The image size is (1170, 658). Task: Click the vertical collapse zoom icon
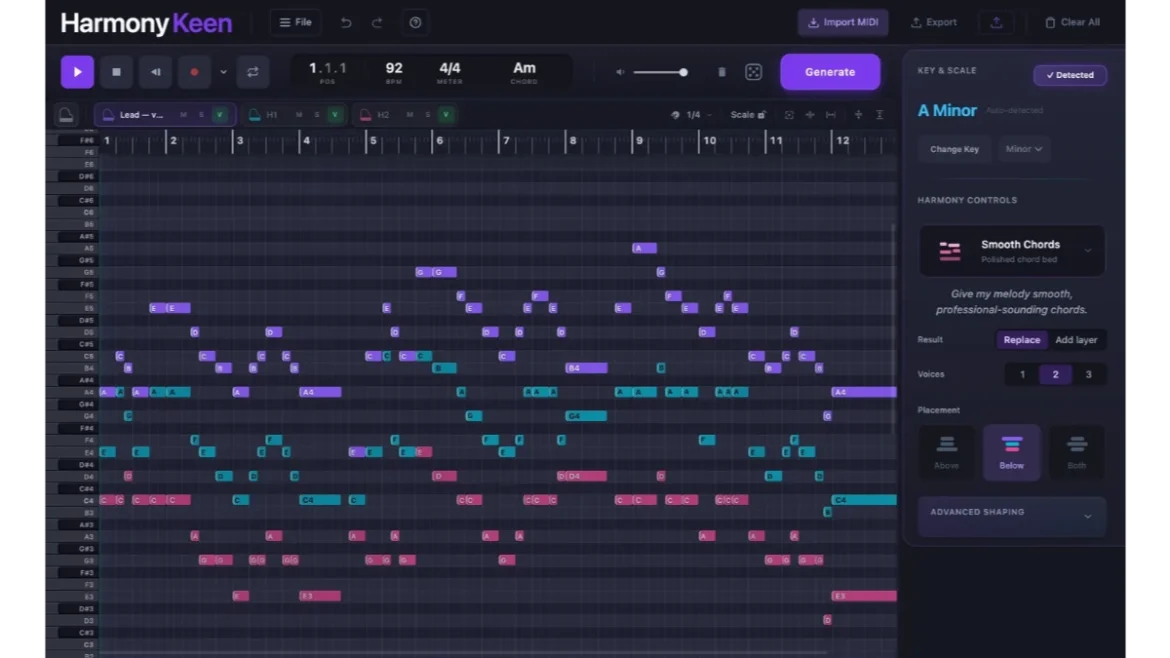coord(858,115)
